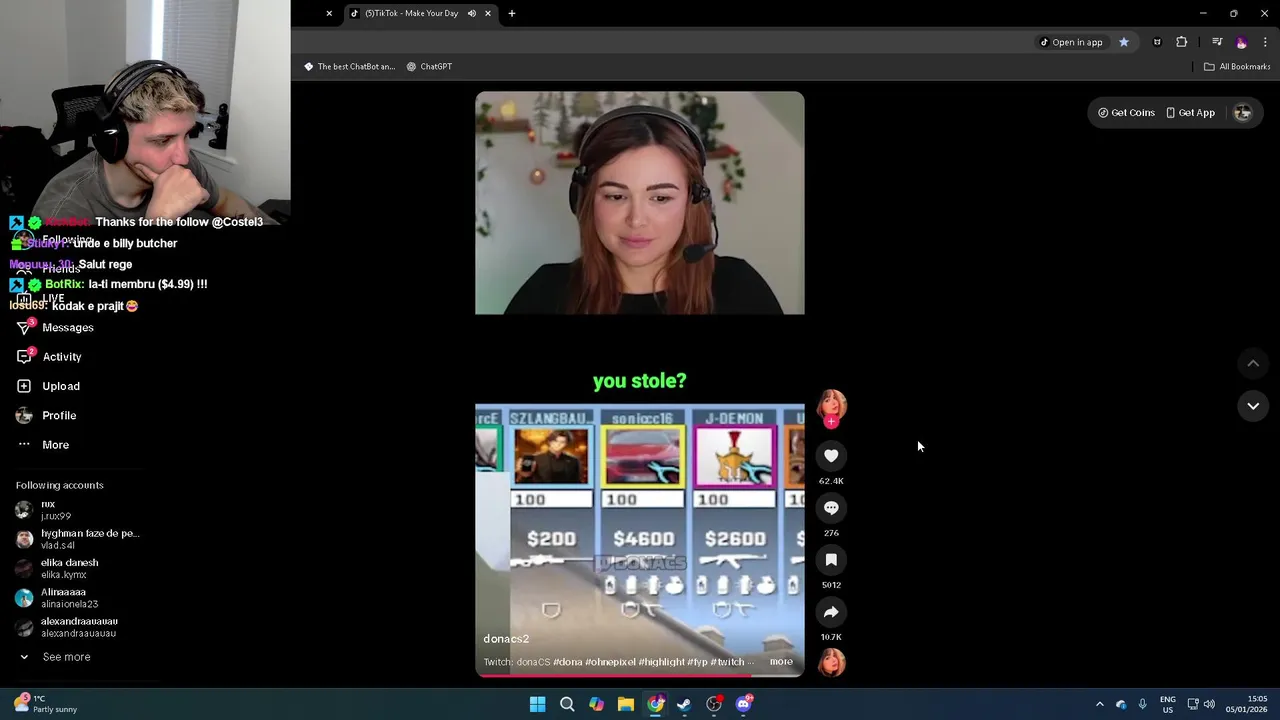Open the Copilot icon on taskbar
The width and height of the screenshot is (1280, 720).
pyautogui.click(x=596, y=704)
